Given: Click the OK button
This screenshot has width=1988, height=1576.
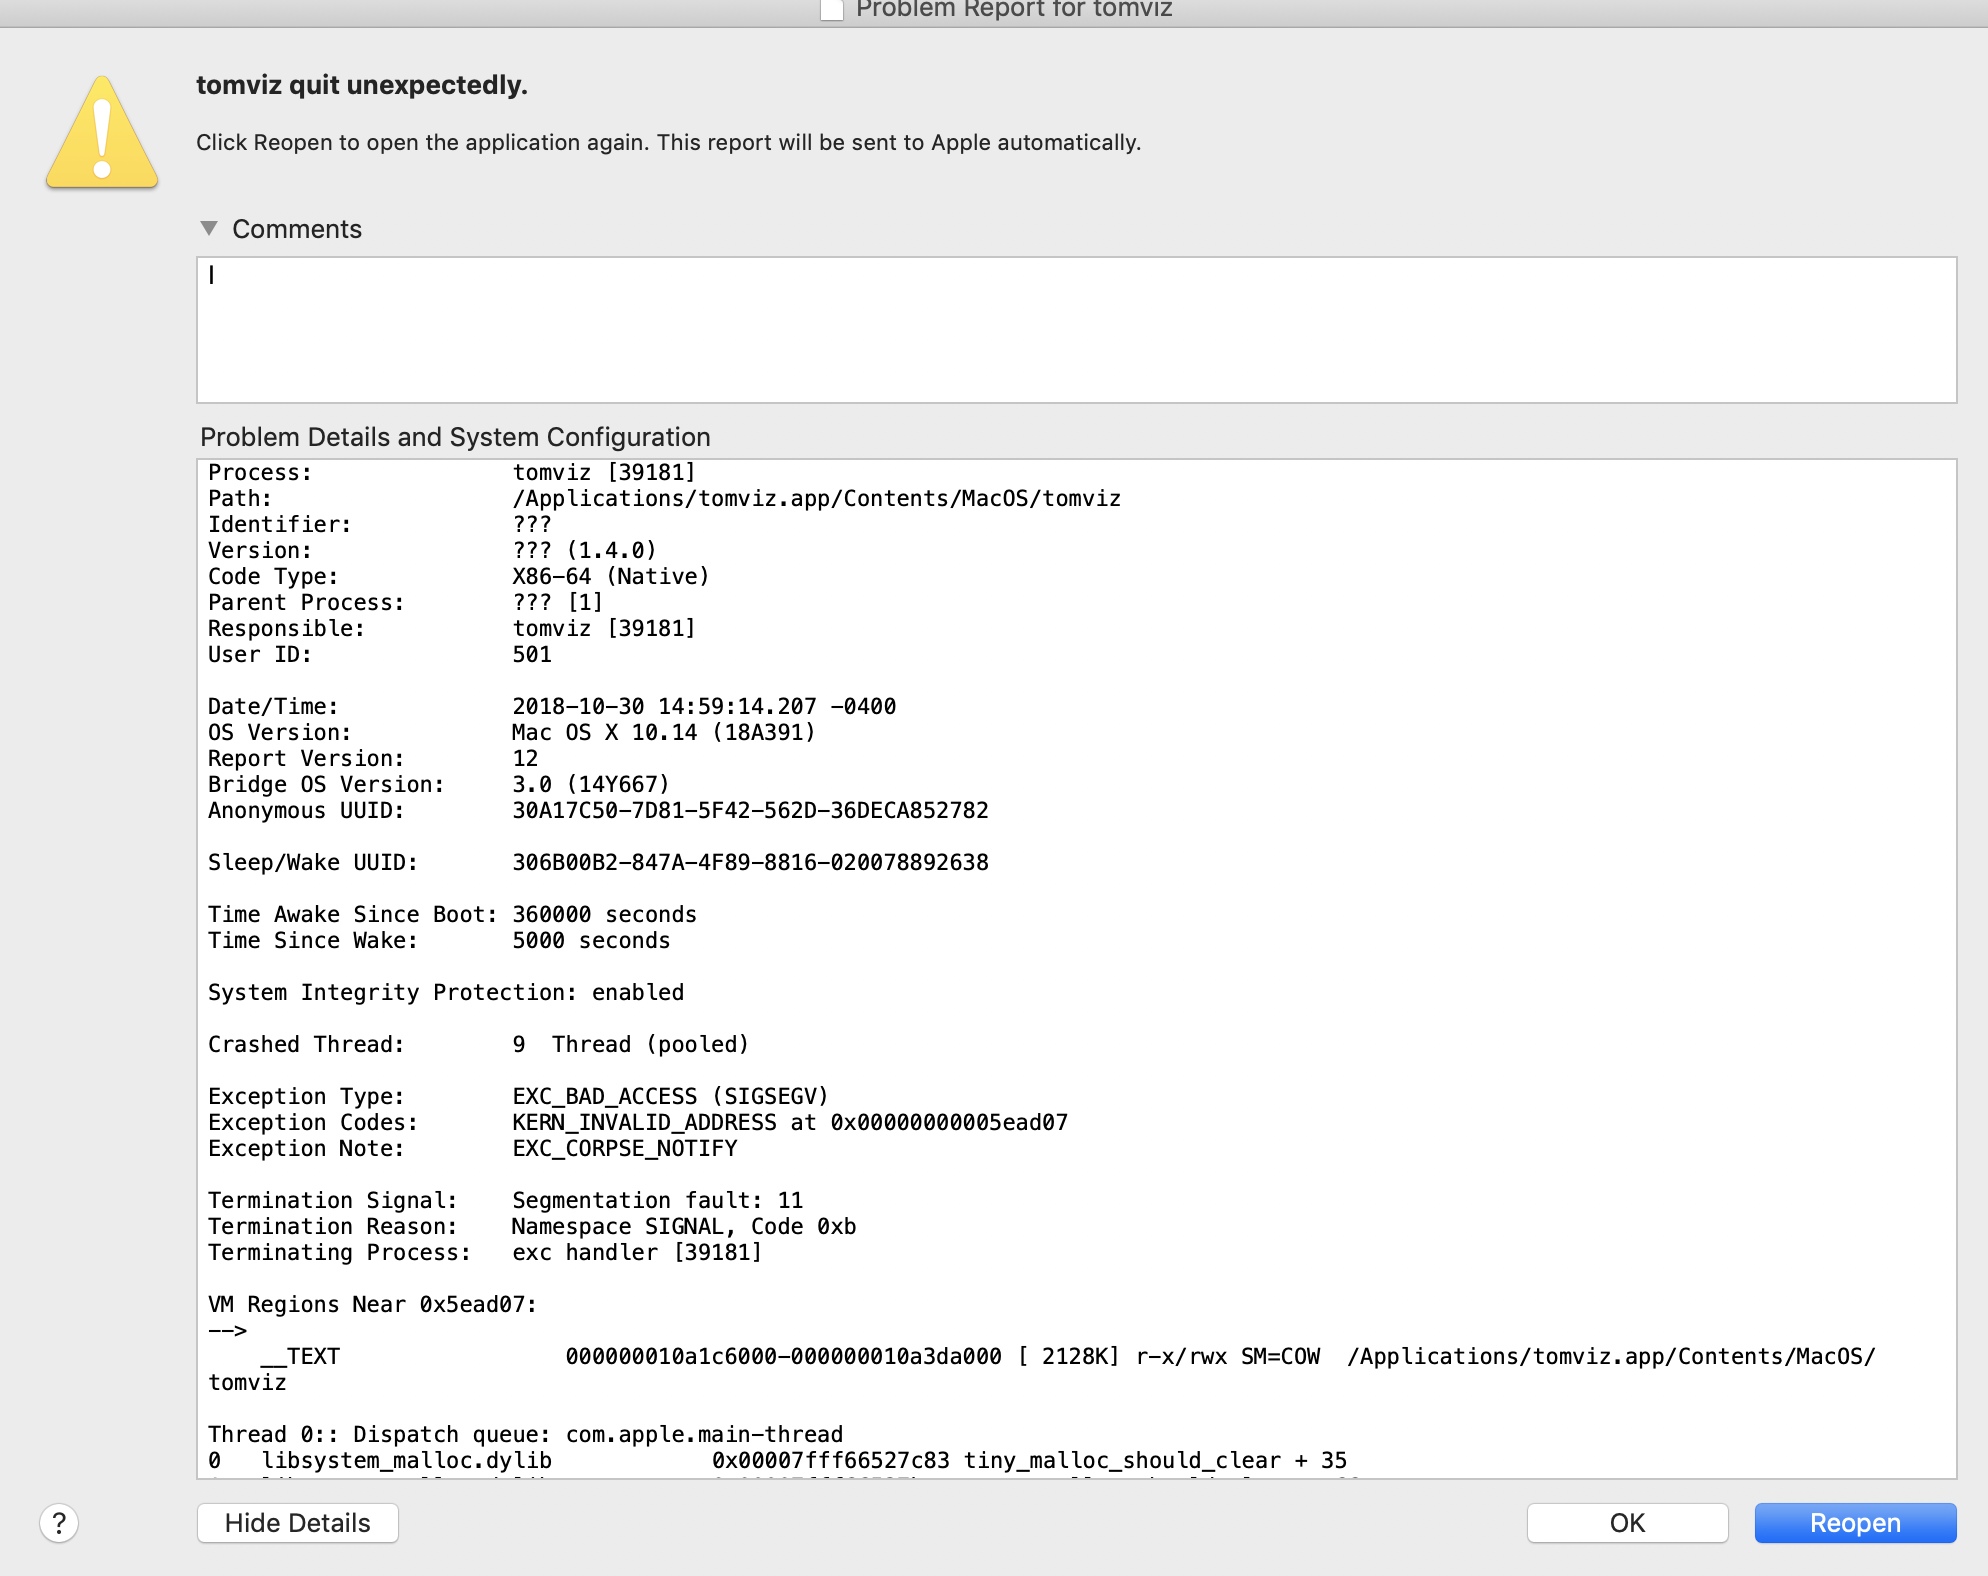Looking at the screenshot, I should click(x=1627, y=1523).
